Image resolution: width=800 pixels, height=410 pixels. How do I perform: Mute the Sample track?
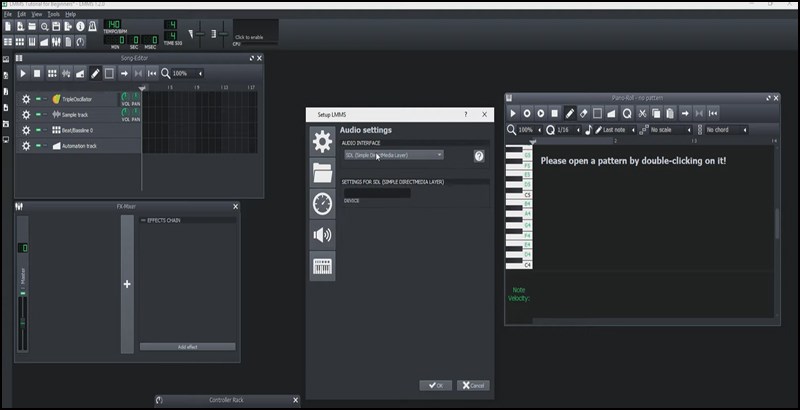click(38, 115)
